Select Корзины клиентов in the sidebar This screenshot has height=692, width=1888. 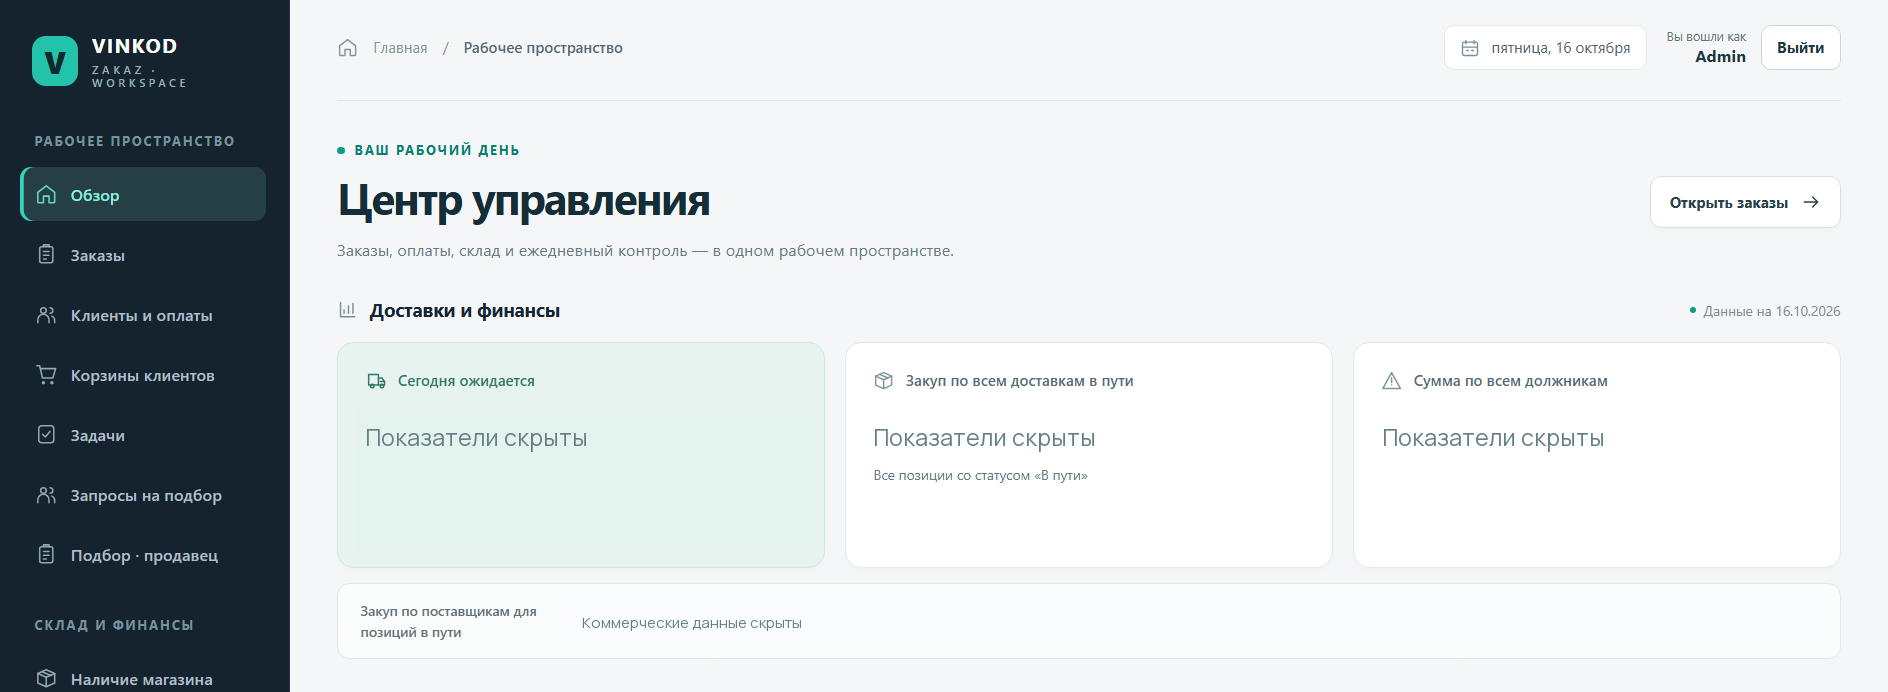click(143, 375)
